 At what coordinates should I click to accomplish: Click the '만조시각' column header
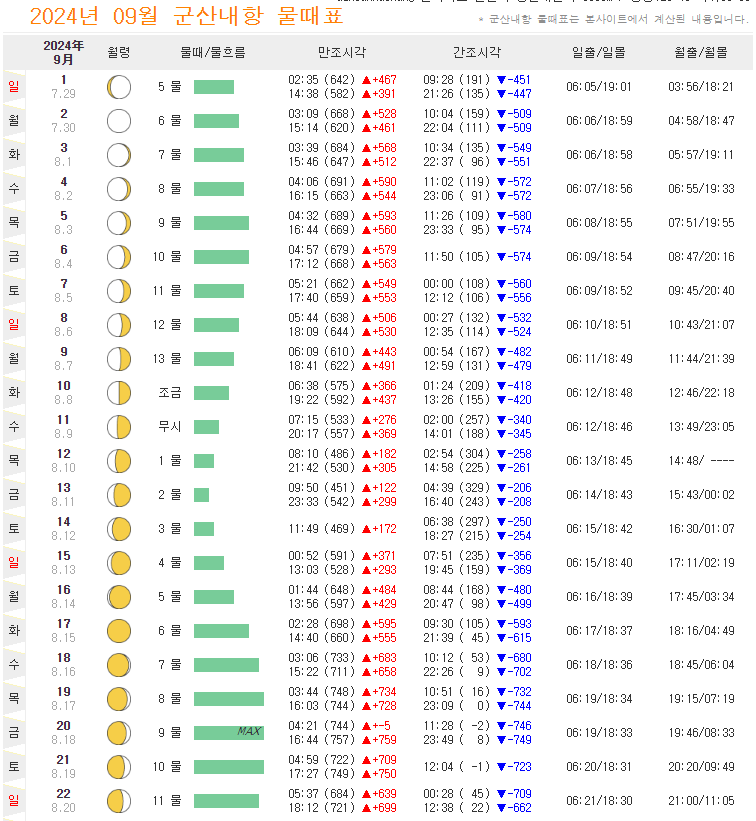342,52
